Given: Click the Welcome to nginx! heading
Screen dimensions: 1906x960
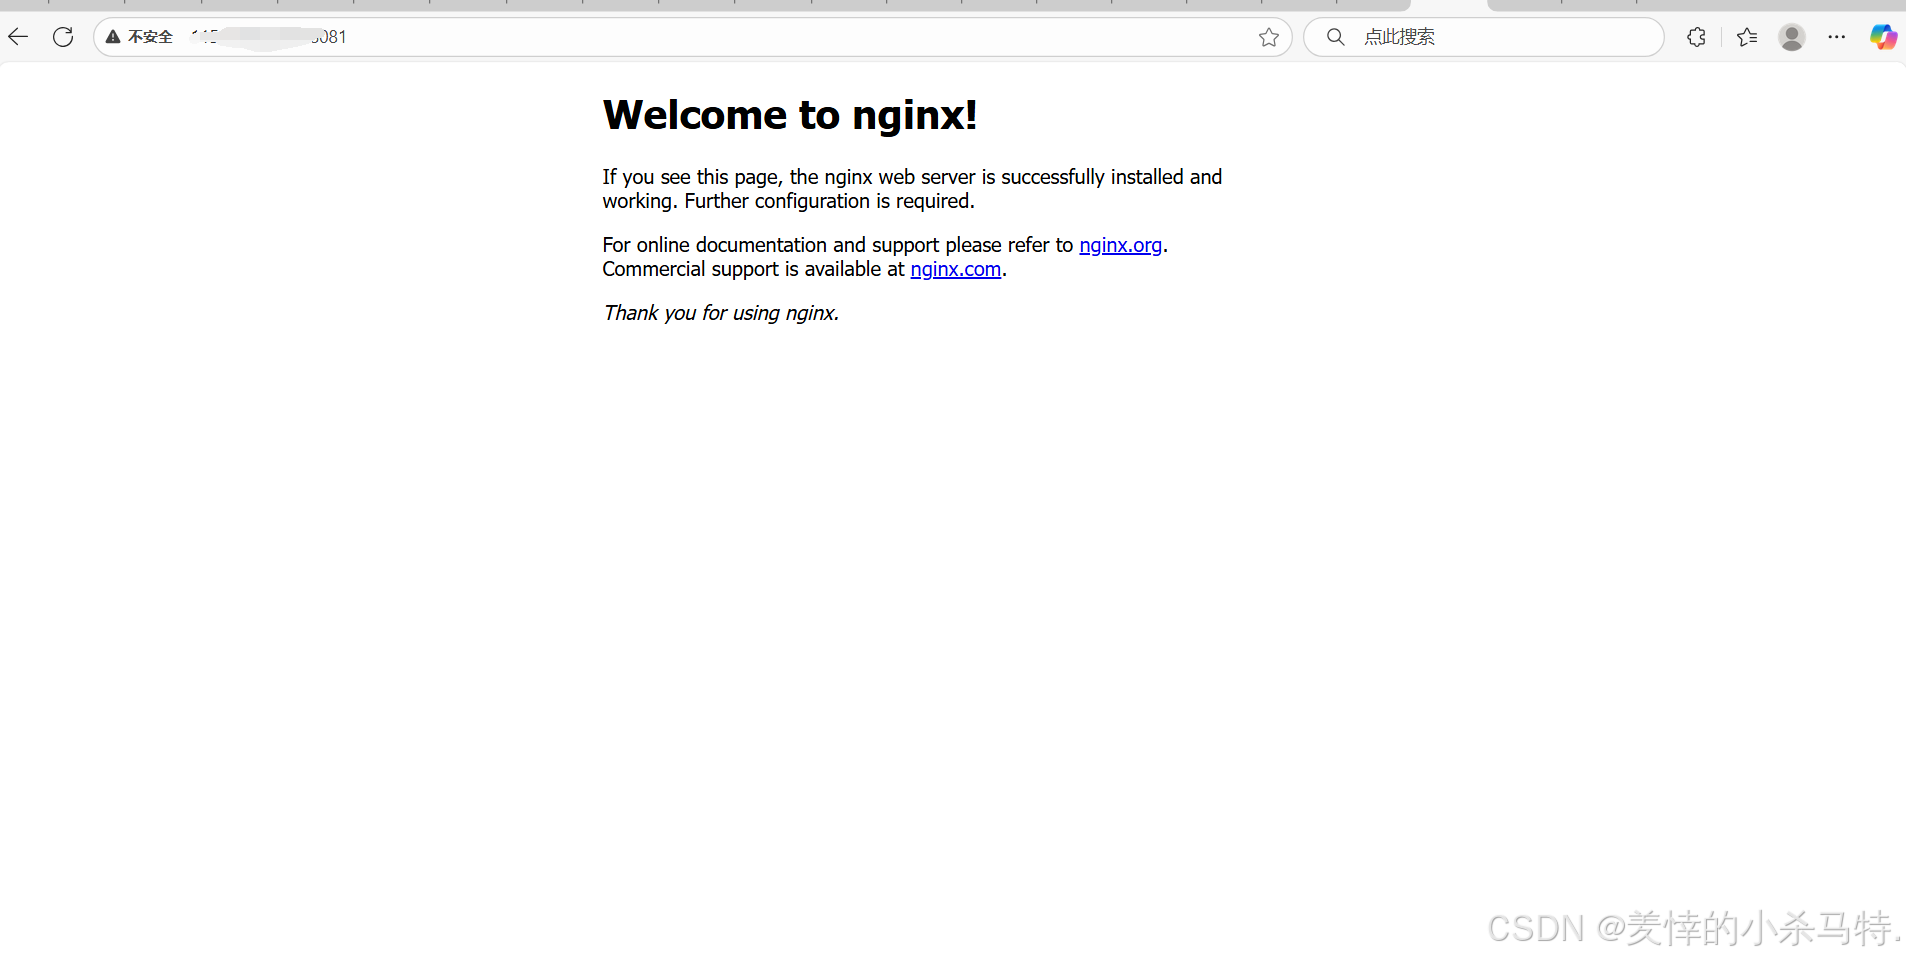Looking at the screenshot, I should pos(790,115).
